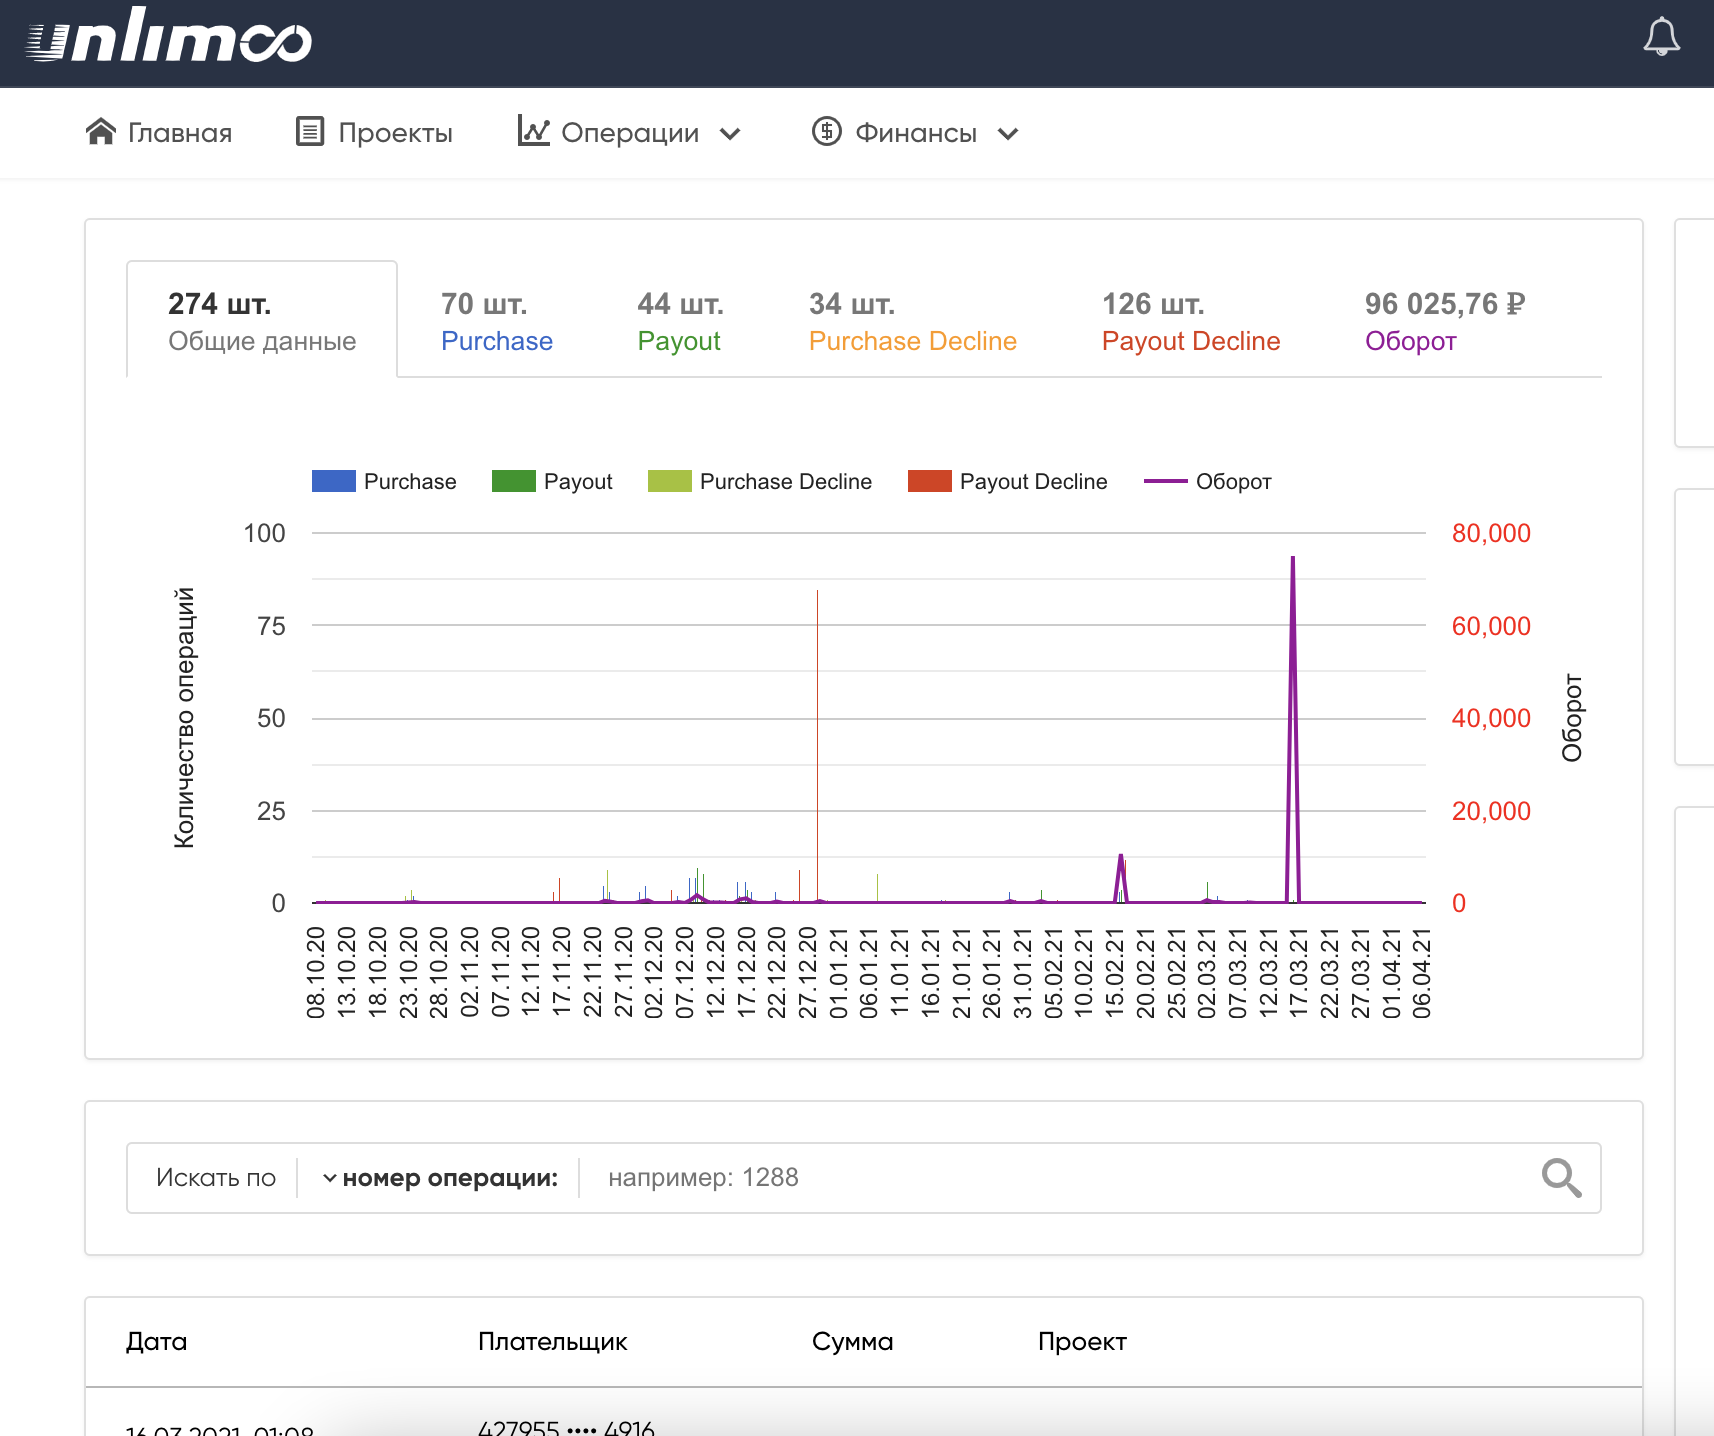1714x1436 pixels.
Task: Click the Payout Decline red legend swatch
Action: 929,482
